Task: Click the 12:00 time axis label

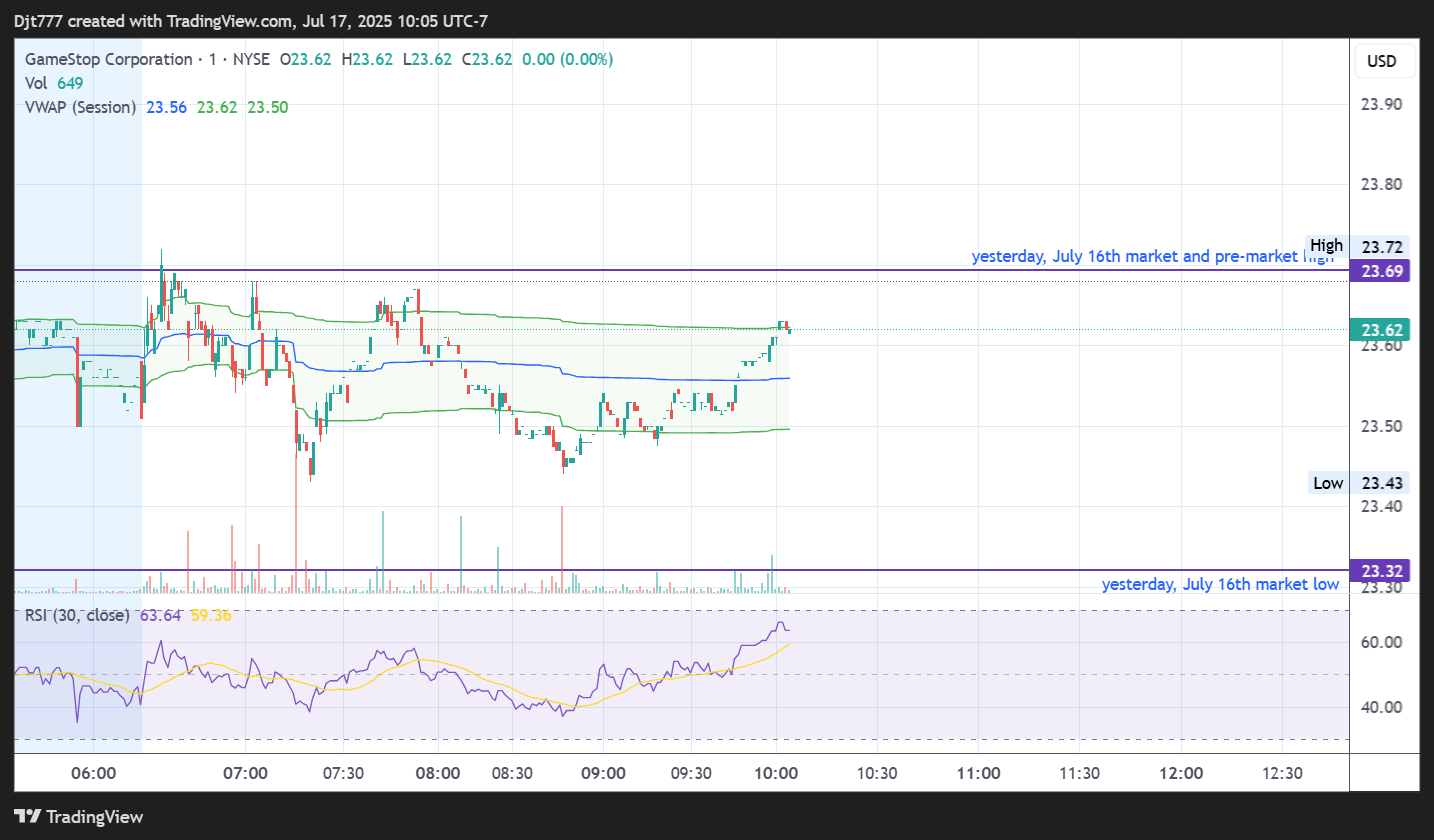Action: click(x=1181, y=773)
